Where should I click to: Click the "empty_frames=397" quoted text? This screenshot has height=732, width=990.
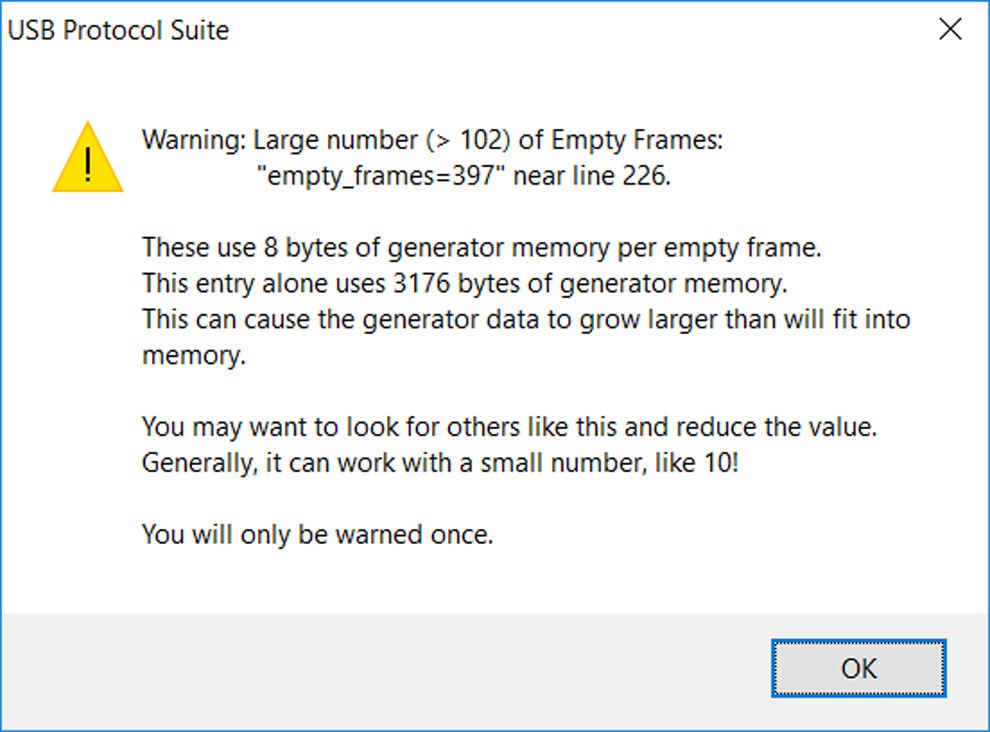click(x=381, y=176)
